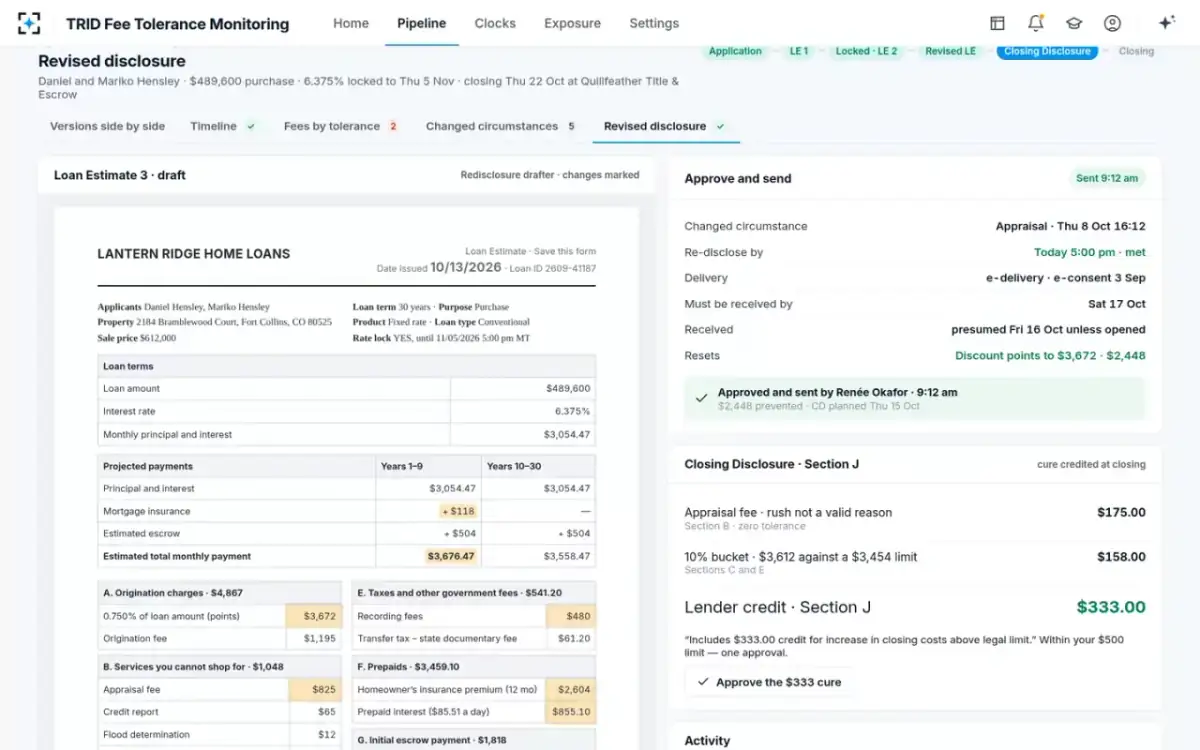
Task: Click the Credit report $65 value
Action: 327,712
